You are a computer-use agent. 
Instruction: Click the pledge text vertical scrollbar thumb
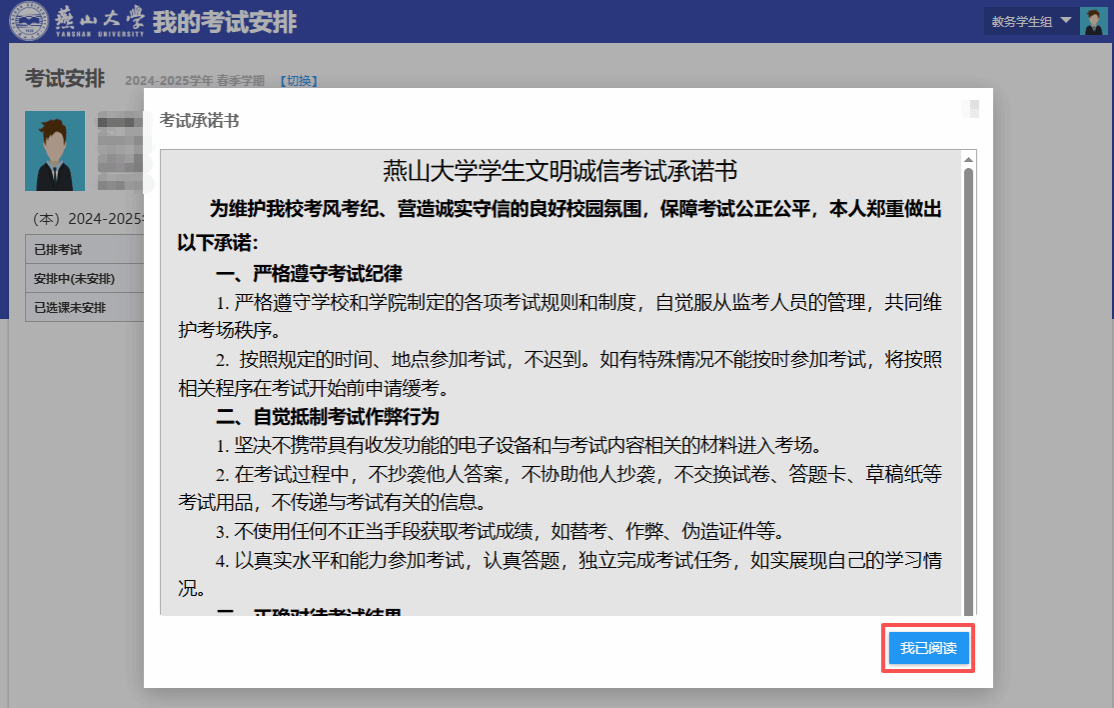point(968,390)
